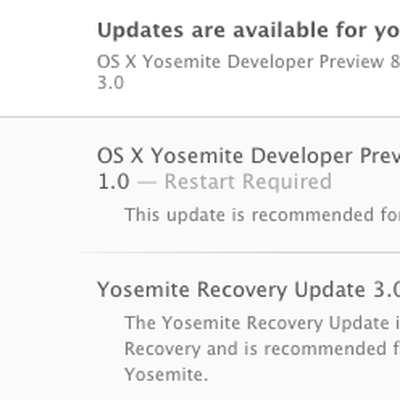400x400 pixels.
Task: Click the gray "3.0" under the heading summary
Action: coord(111,82)
